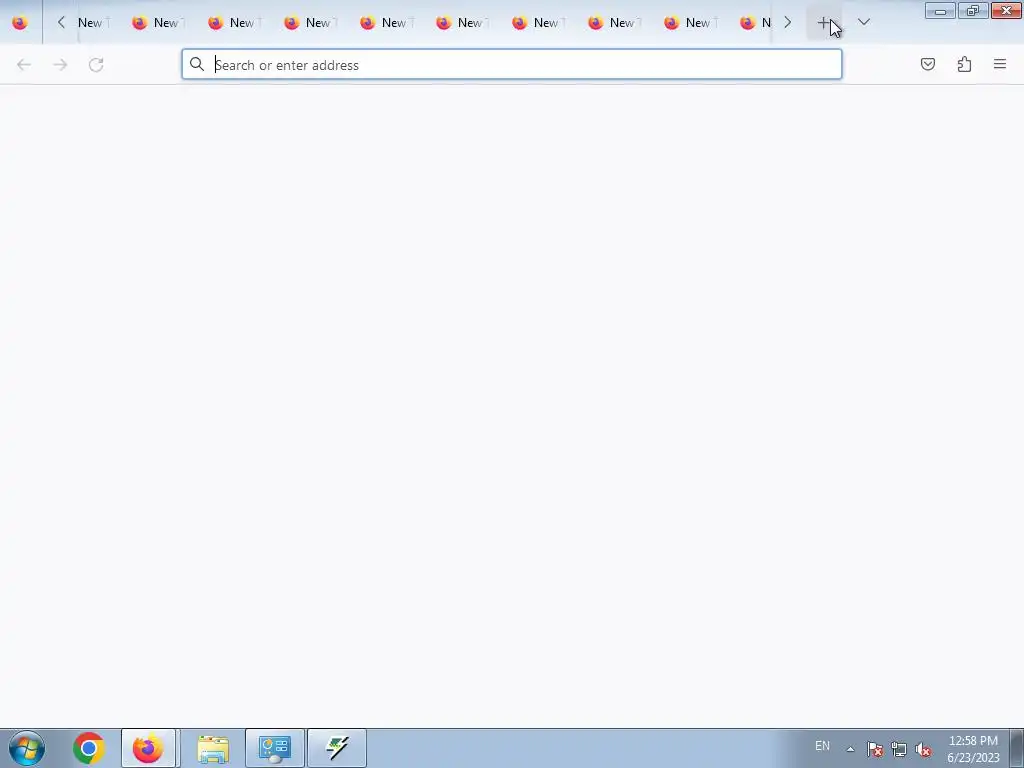Restore down the Firefox window

[972, 10]
